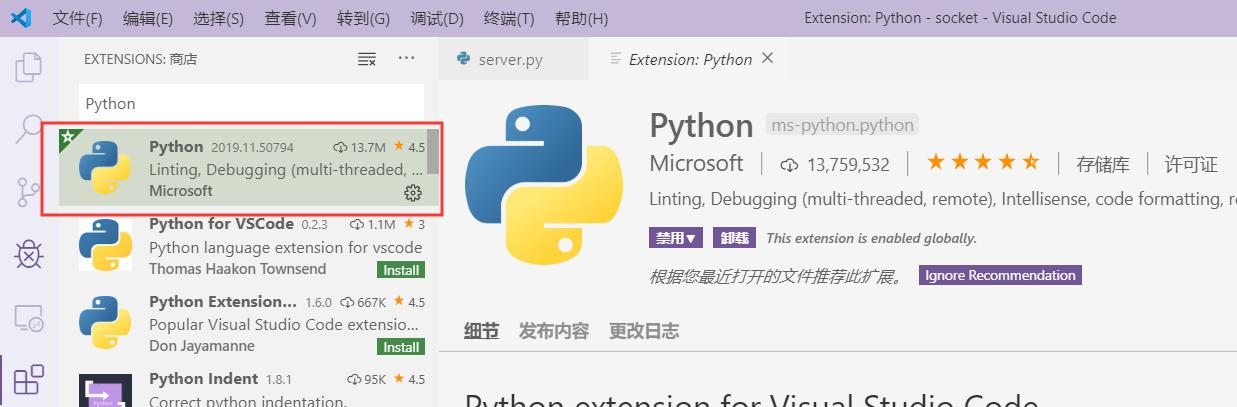The width and height of the screenshot is (1237, 407).
Task: Open the Remote Explorer view
Action: (x=29, y=317)
